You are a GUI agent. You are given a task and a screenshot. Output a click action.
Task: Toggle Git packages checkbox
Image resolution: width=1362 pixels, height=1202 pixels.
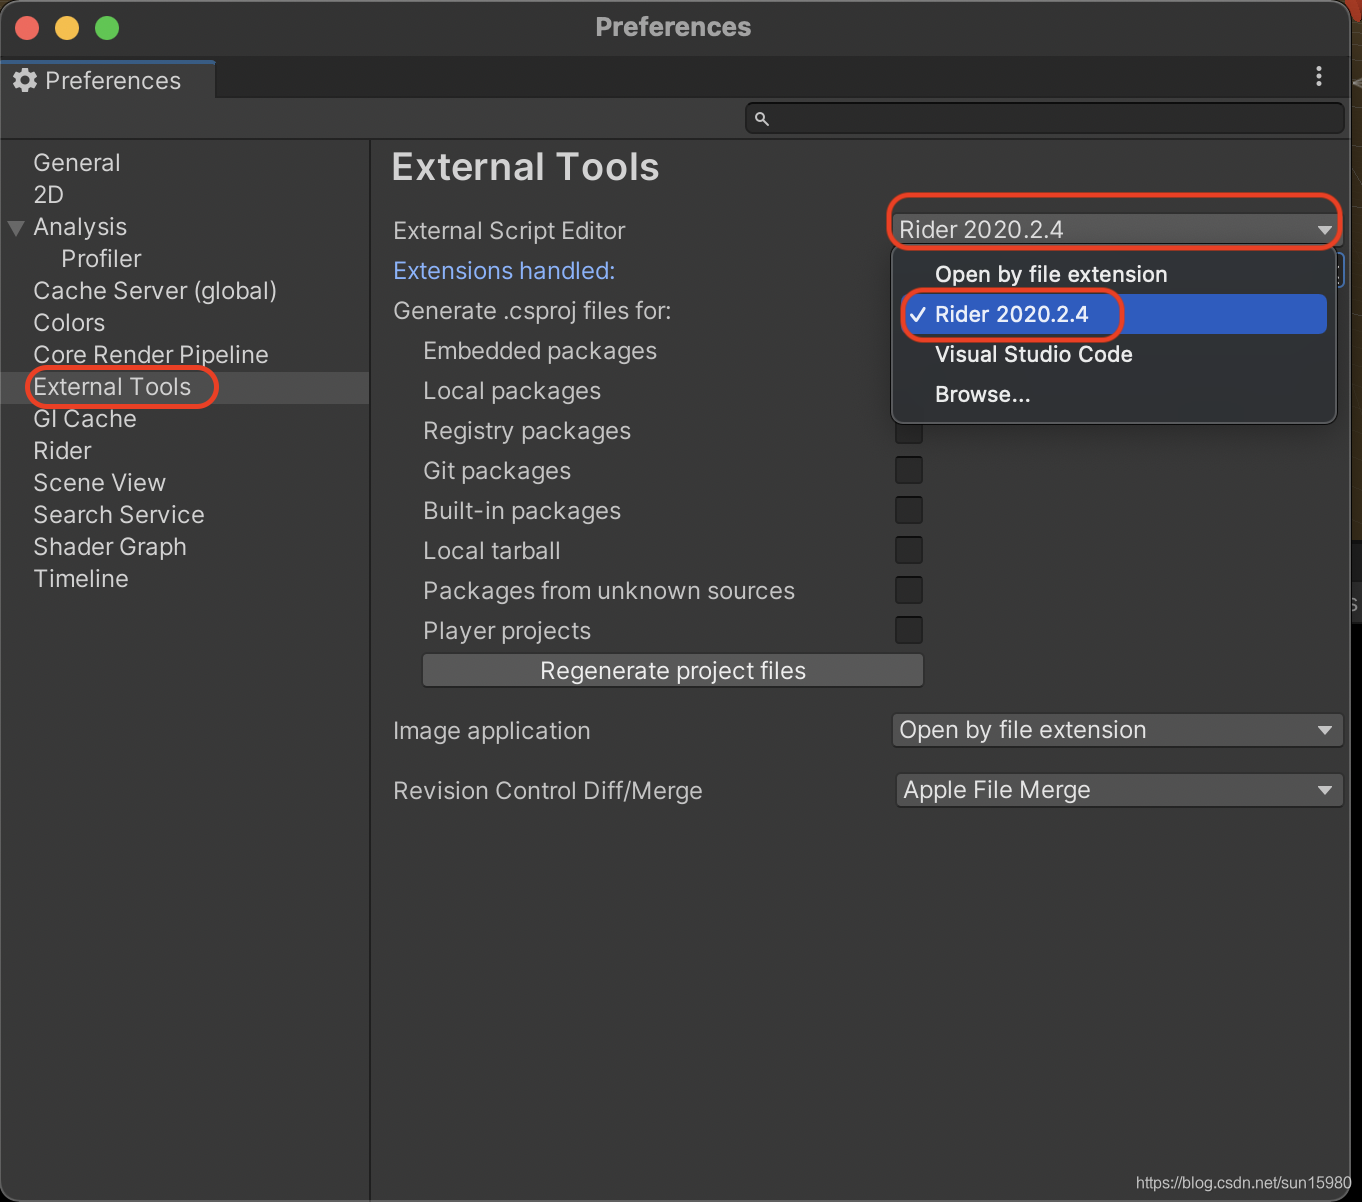tap(908, 470)
